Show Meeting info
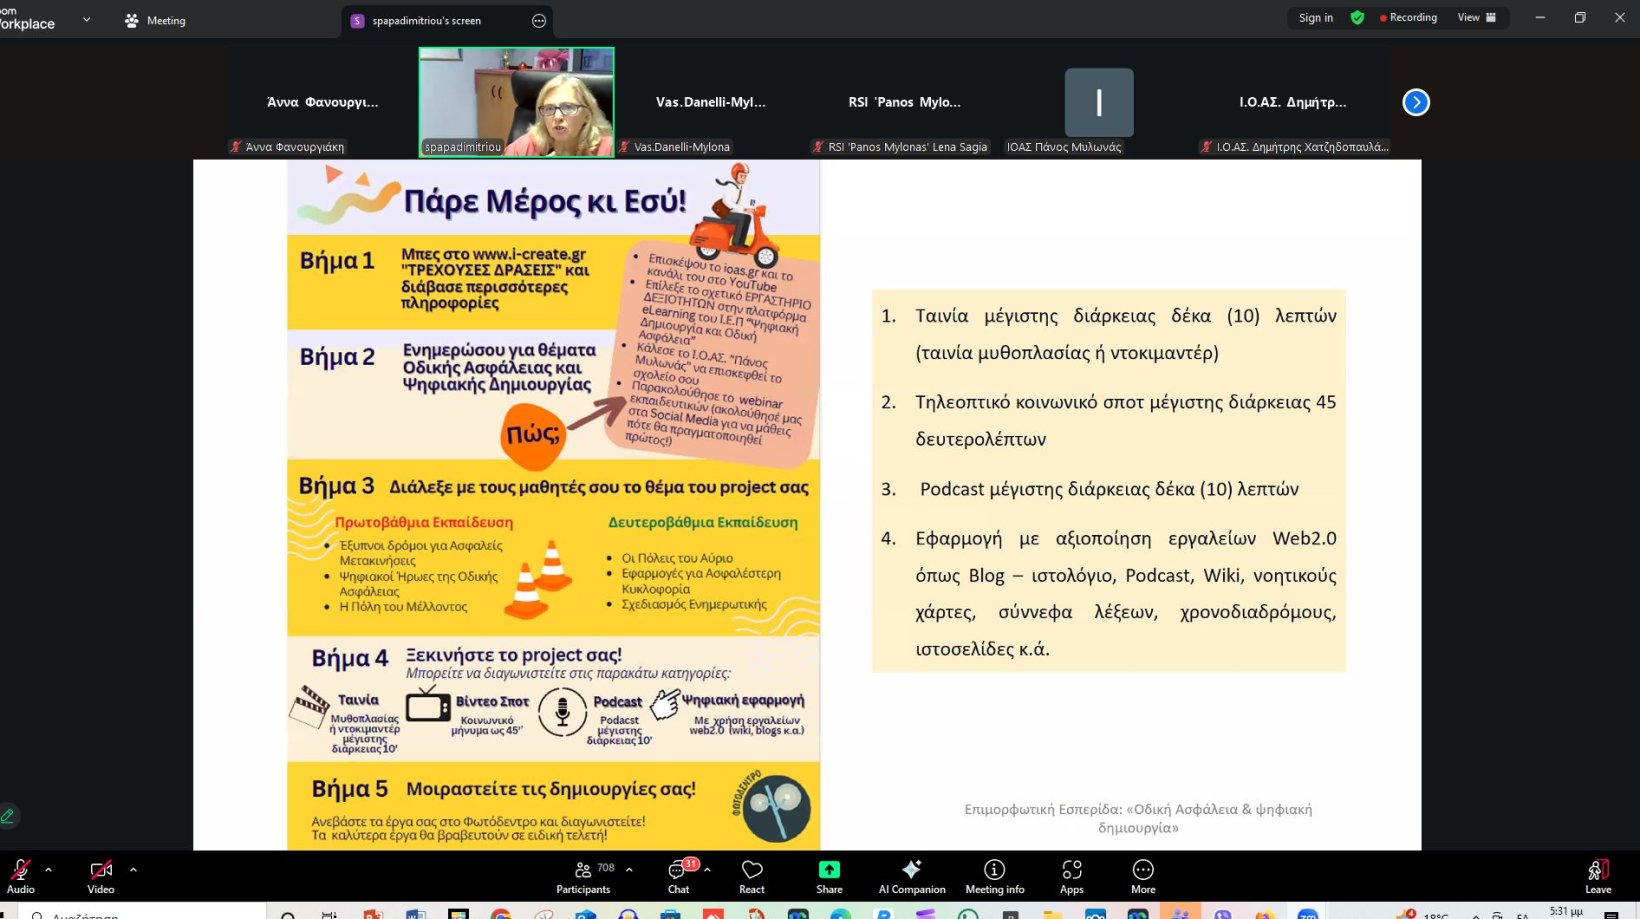Viewport: 1640px width, 919px height. click(x=994, y=875)
